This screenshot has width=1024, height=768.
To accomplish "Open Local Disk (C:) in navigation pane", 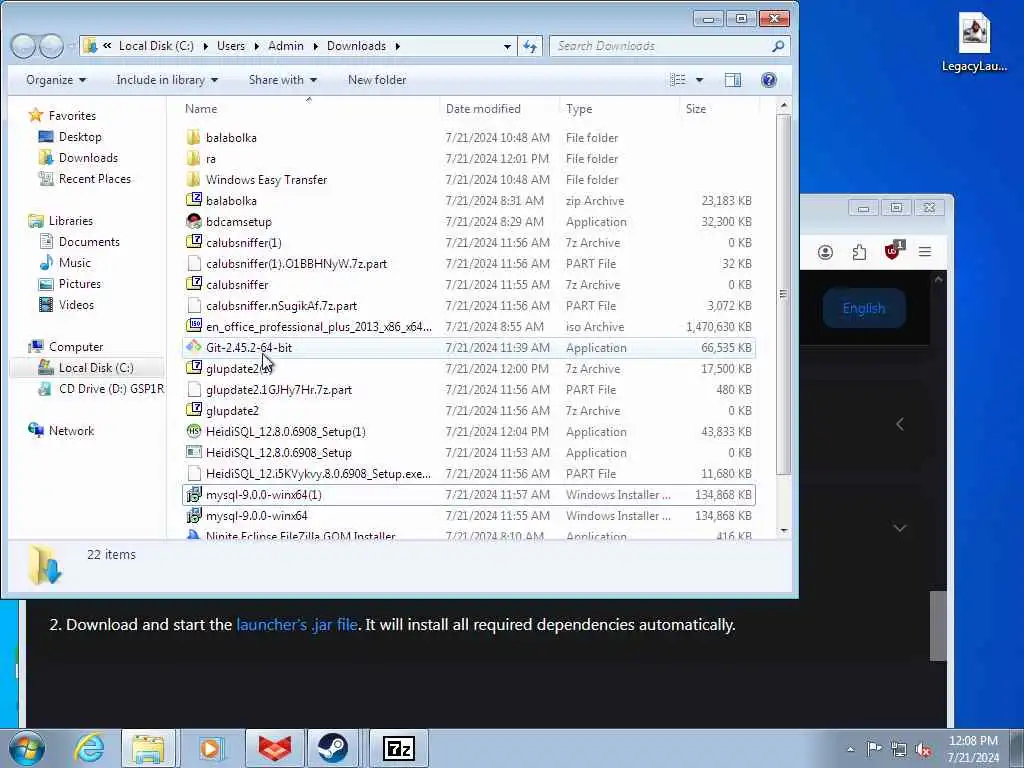I will click(96, 368).
